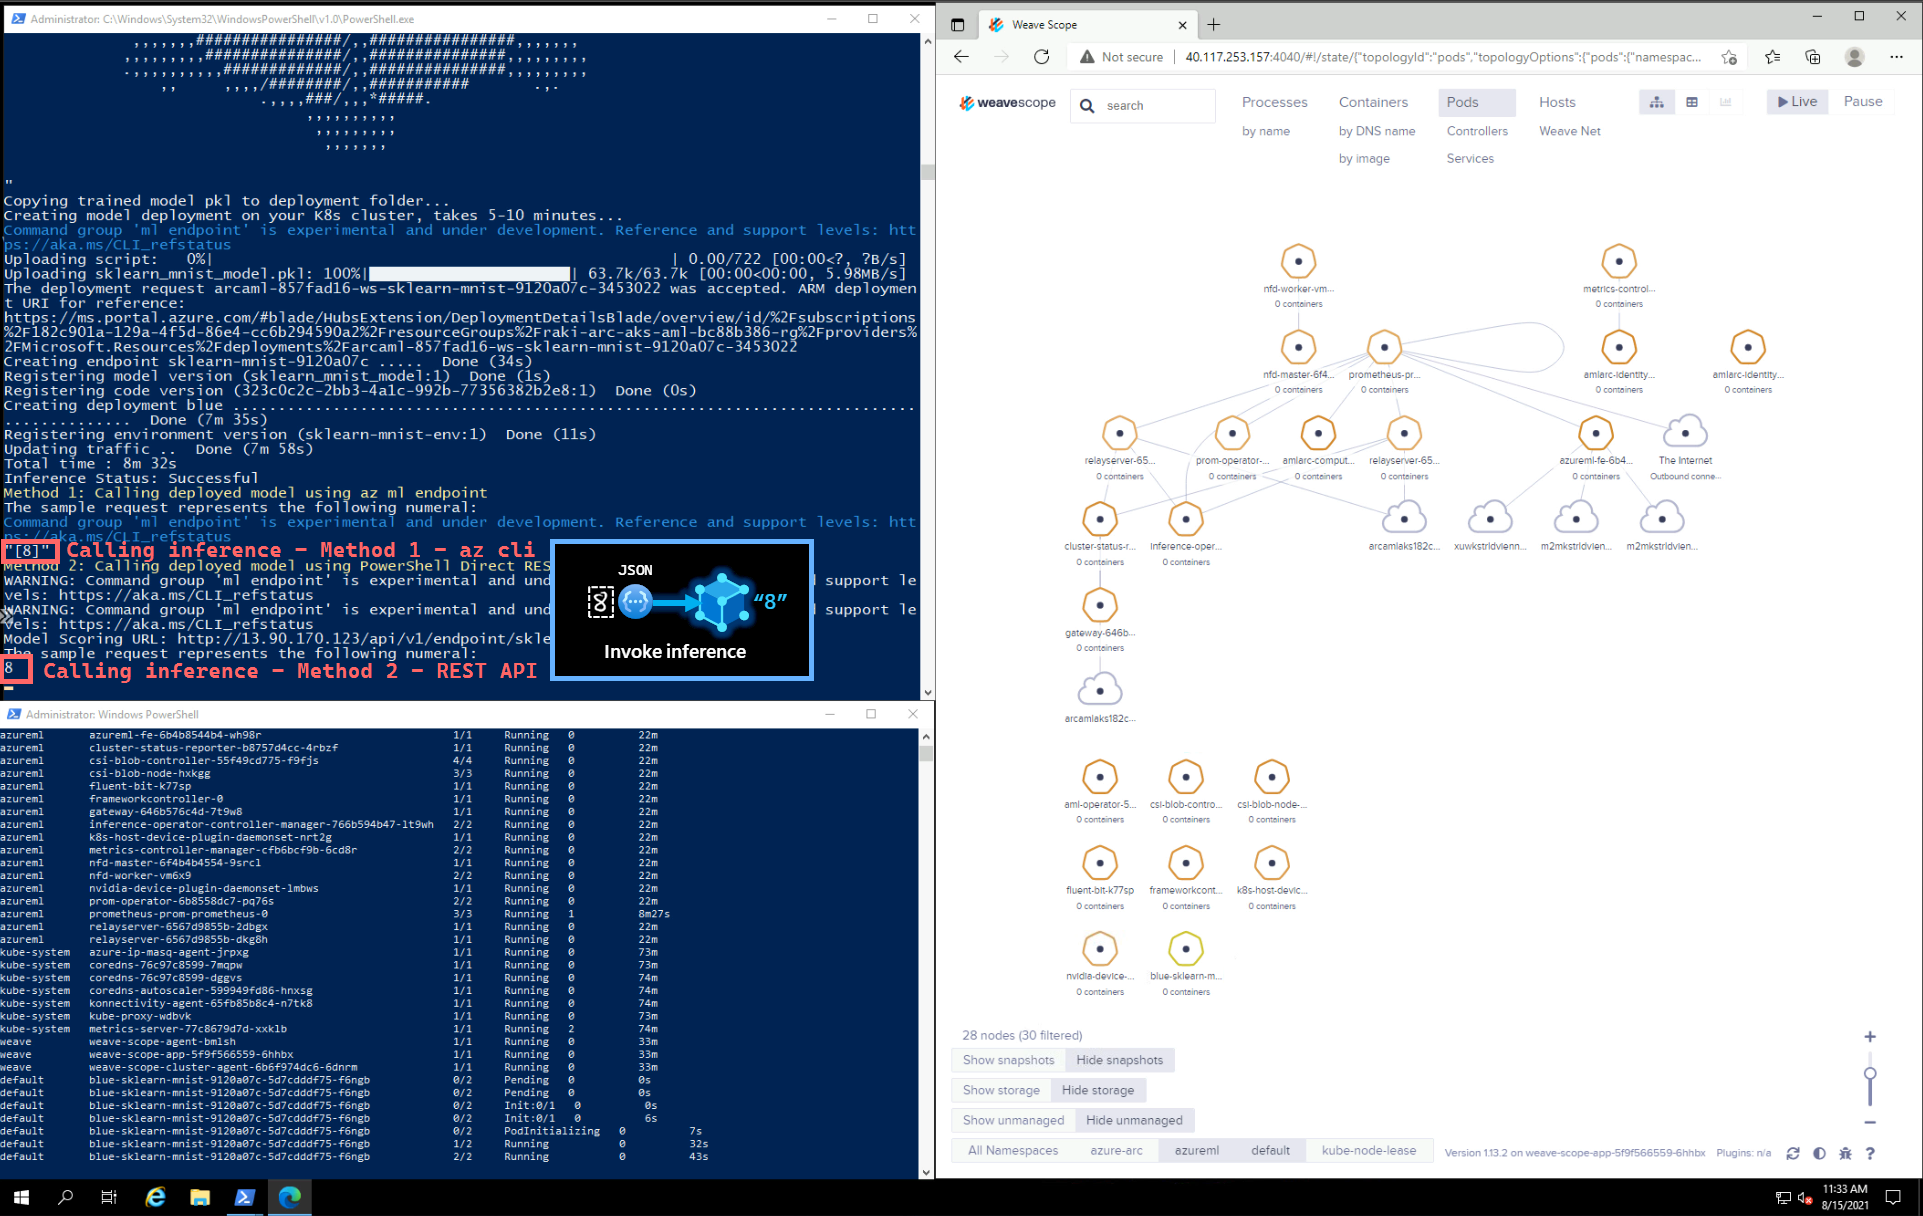The width and height of the screenshot is (1923, 1216).
Task: Open a new browser tab
Action: coord(1214,25)
